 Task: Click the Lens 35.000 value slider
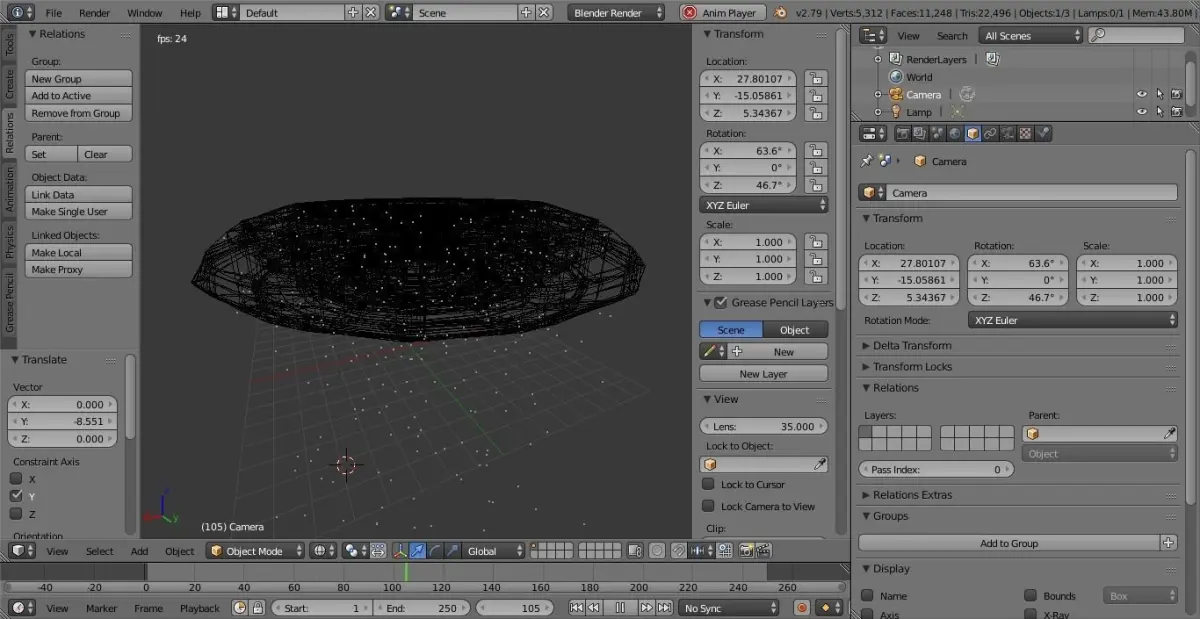[764, 426]
